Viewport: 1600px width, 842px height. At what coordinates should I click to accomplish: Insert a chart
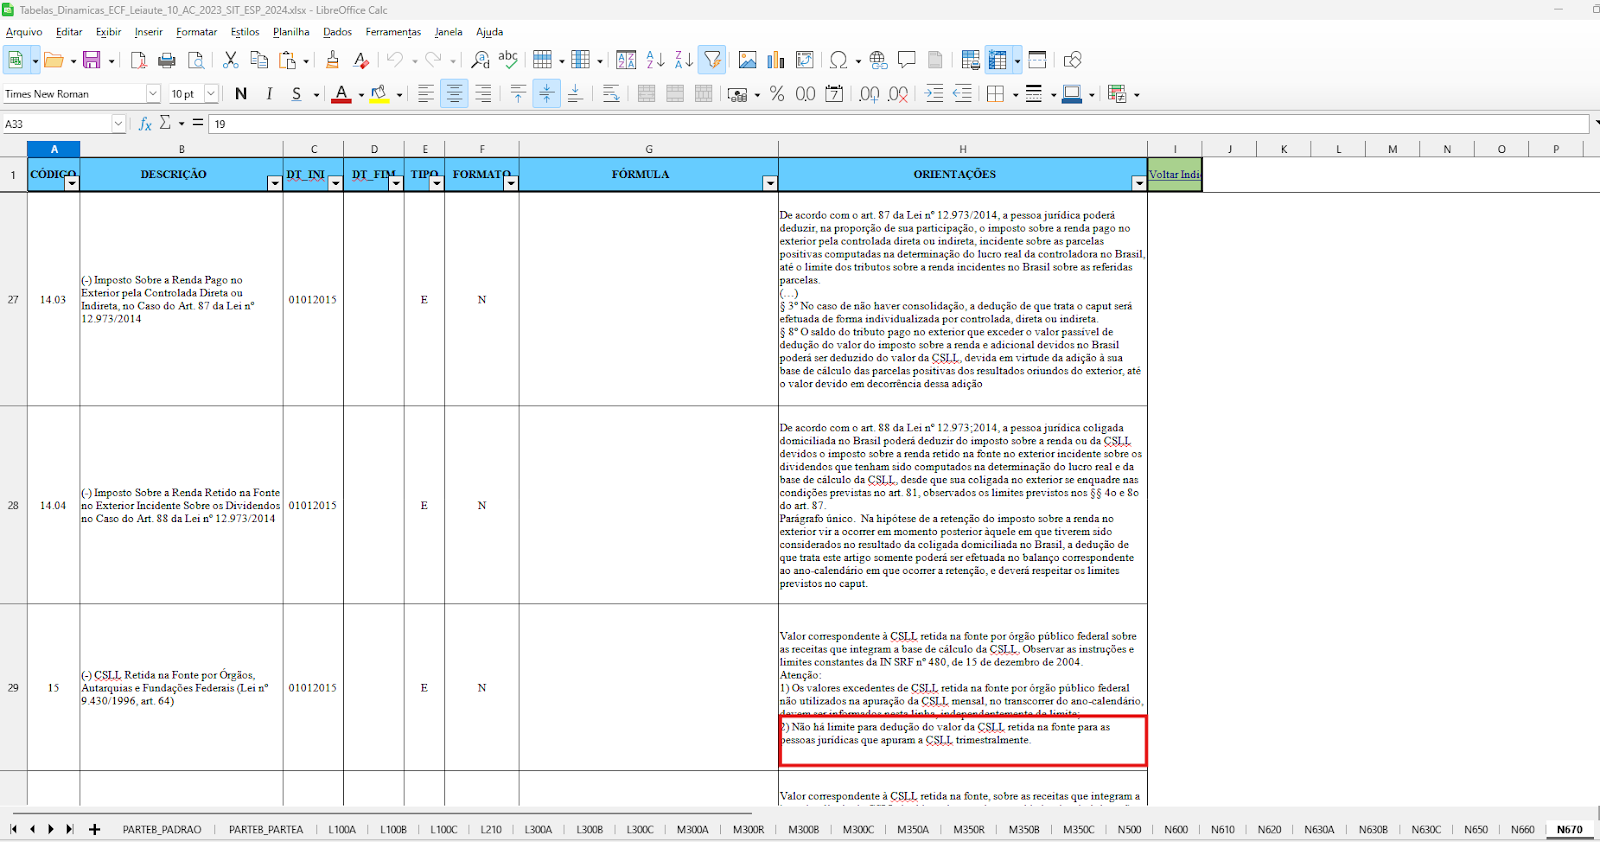tap(776, 60)
